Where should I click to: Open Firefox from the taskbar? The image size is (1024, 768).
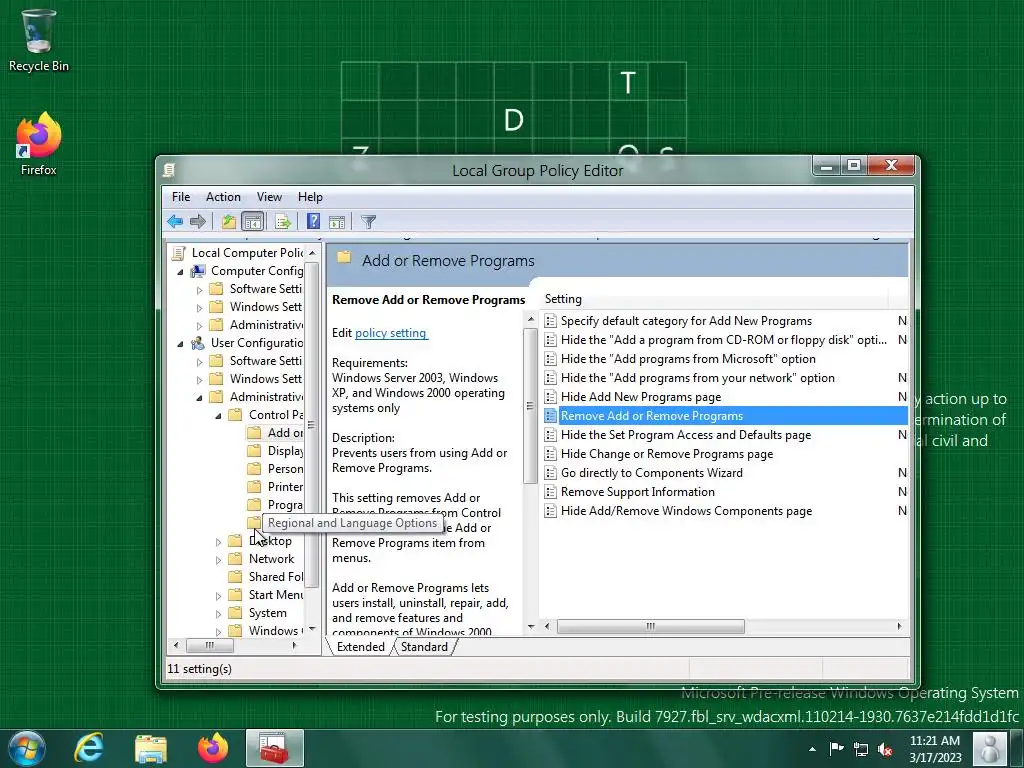213,748
